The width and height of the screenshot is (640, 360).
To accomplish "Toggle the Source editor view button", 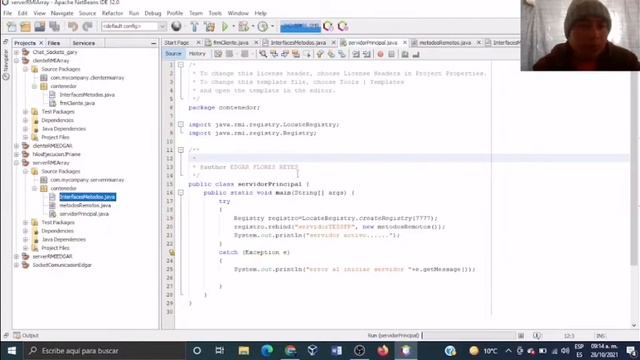I will click(x=173, y=54).
